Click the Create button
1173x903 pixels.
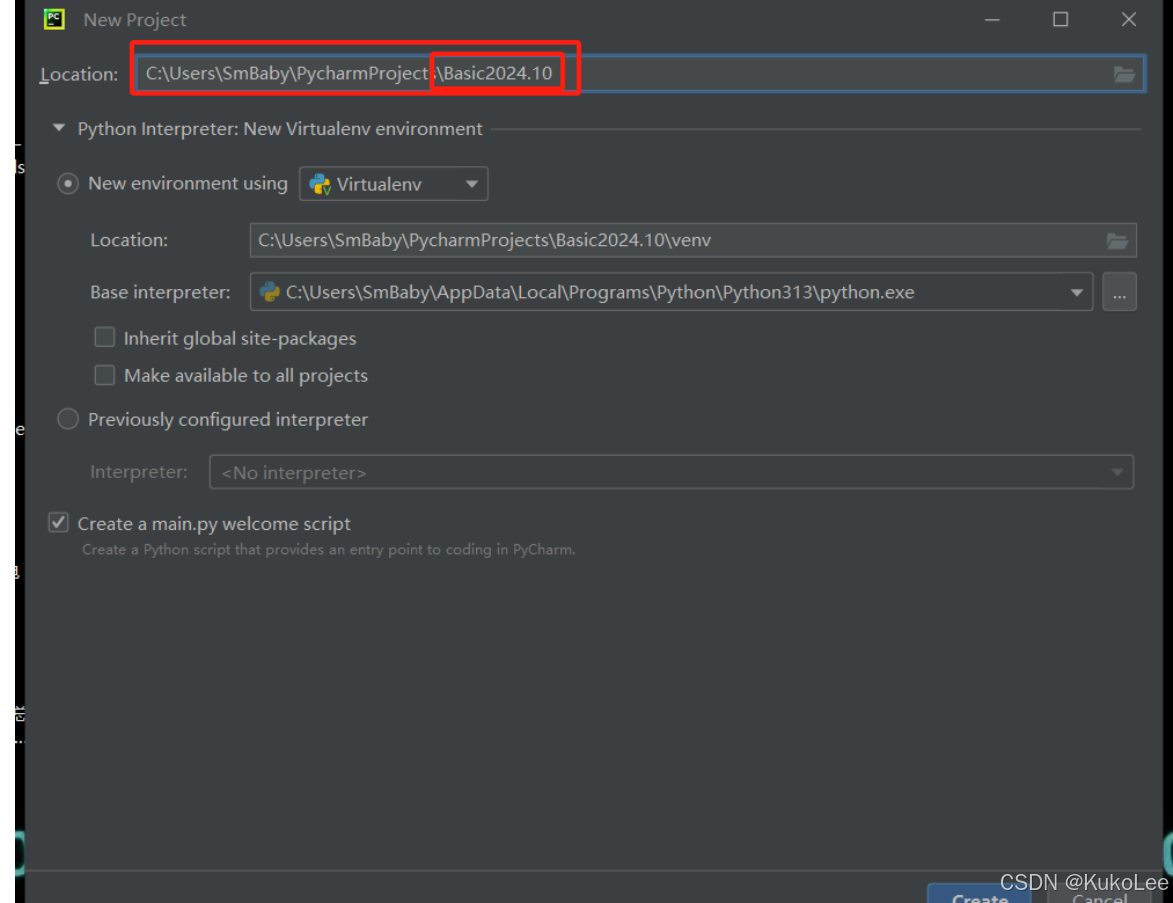click(x=979, y=895)
